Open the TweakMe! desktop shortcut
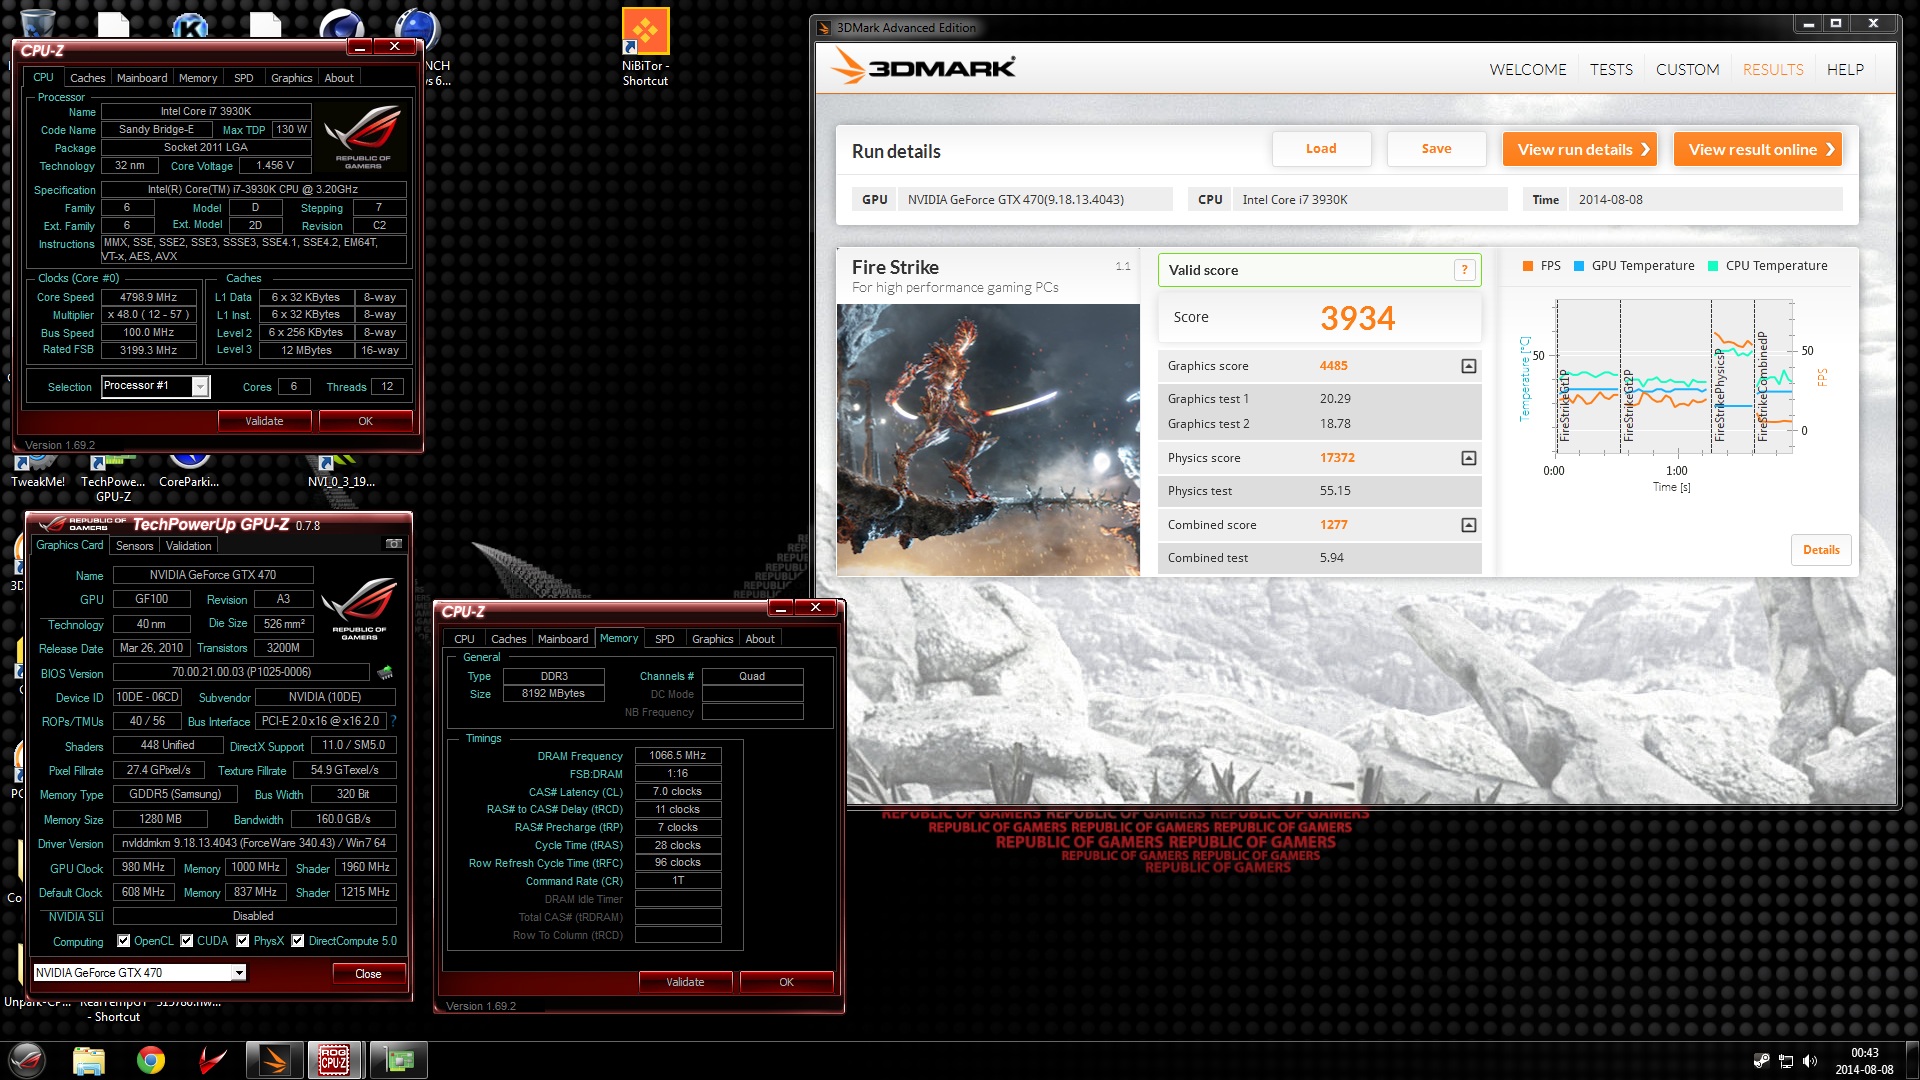Screen dimensions: 1920x1080 [x=37, y=472]
